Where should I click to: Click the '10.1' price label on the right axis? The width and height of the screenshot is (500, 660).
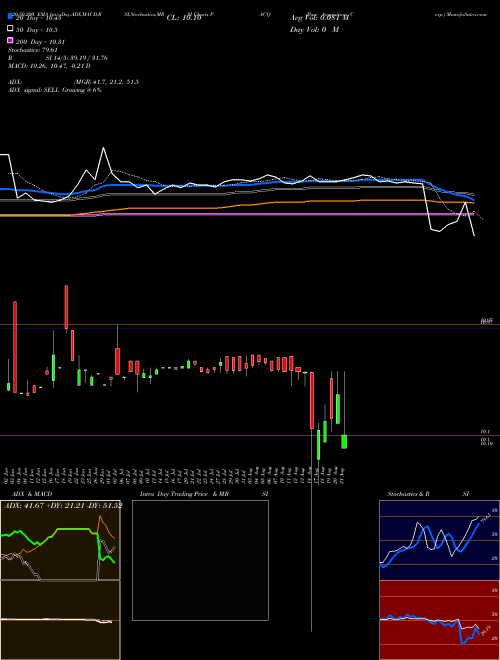coord(485,431)
